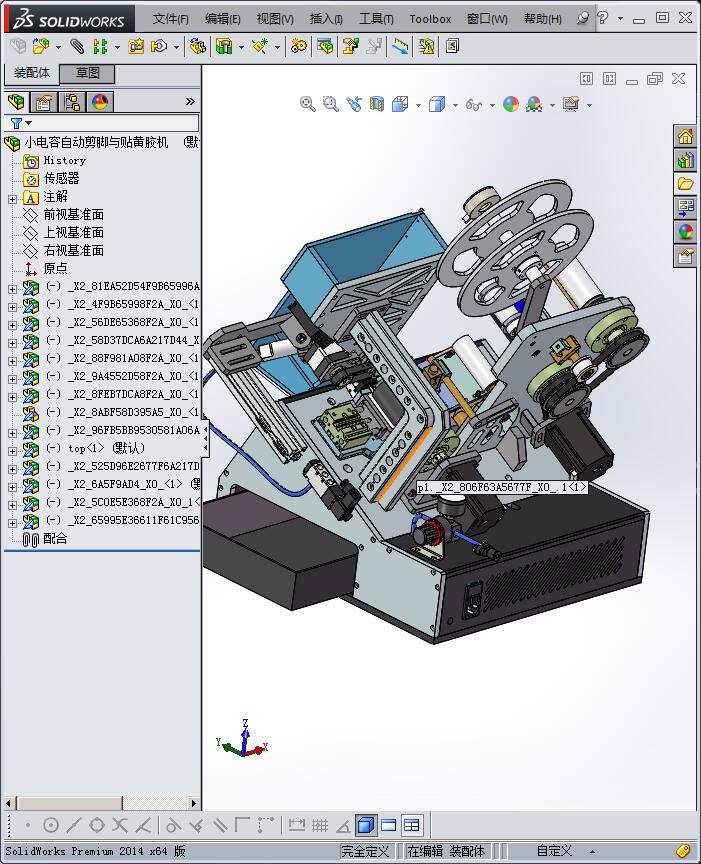Click the Previous View icon

tap(354, 104)
